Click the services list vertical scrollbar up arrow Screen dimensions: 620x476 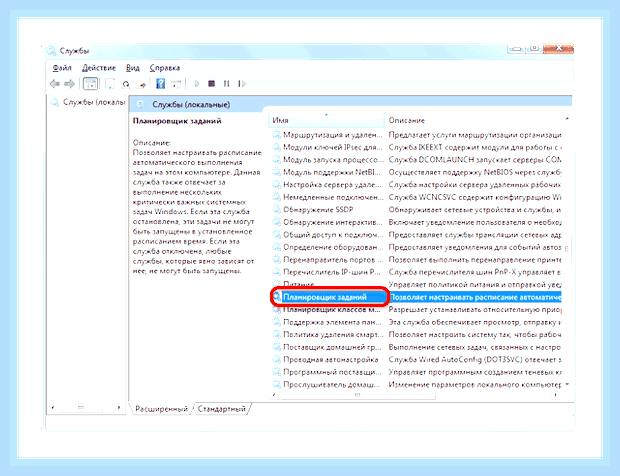coord(567,119)
